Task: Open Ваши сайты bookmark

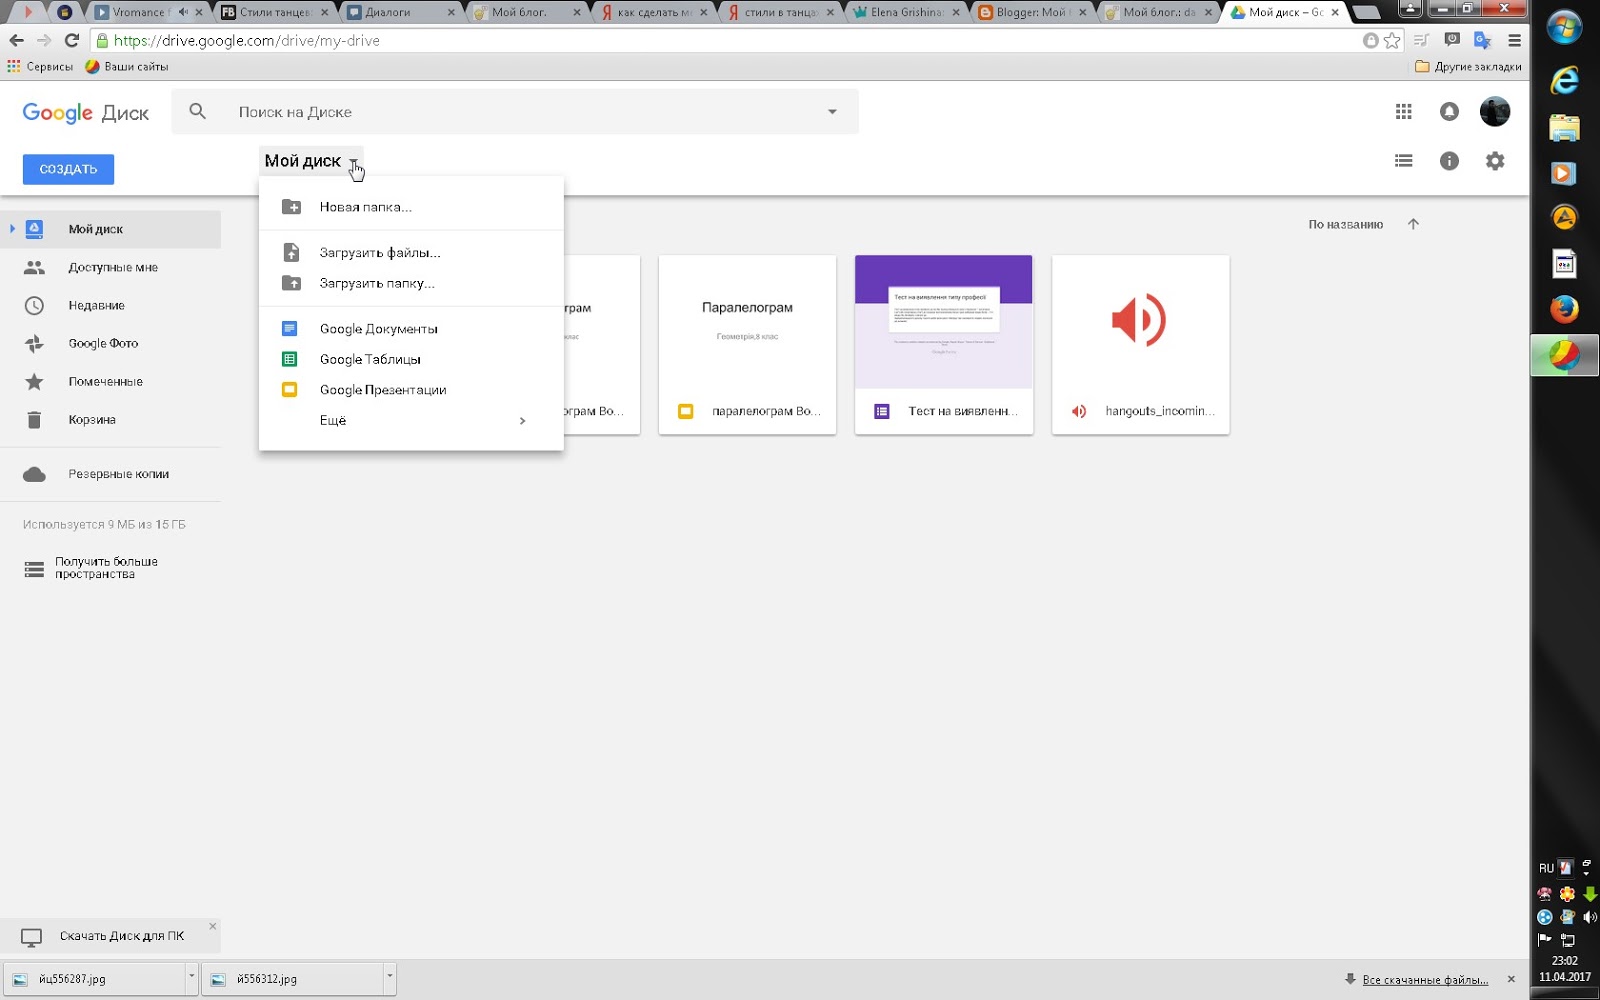Action: [x=127, y=67]
